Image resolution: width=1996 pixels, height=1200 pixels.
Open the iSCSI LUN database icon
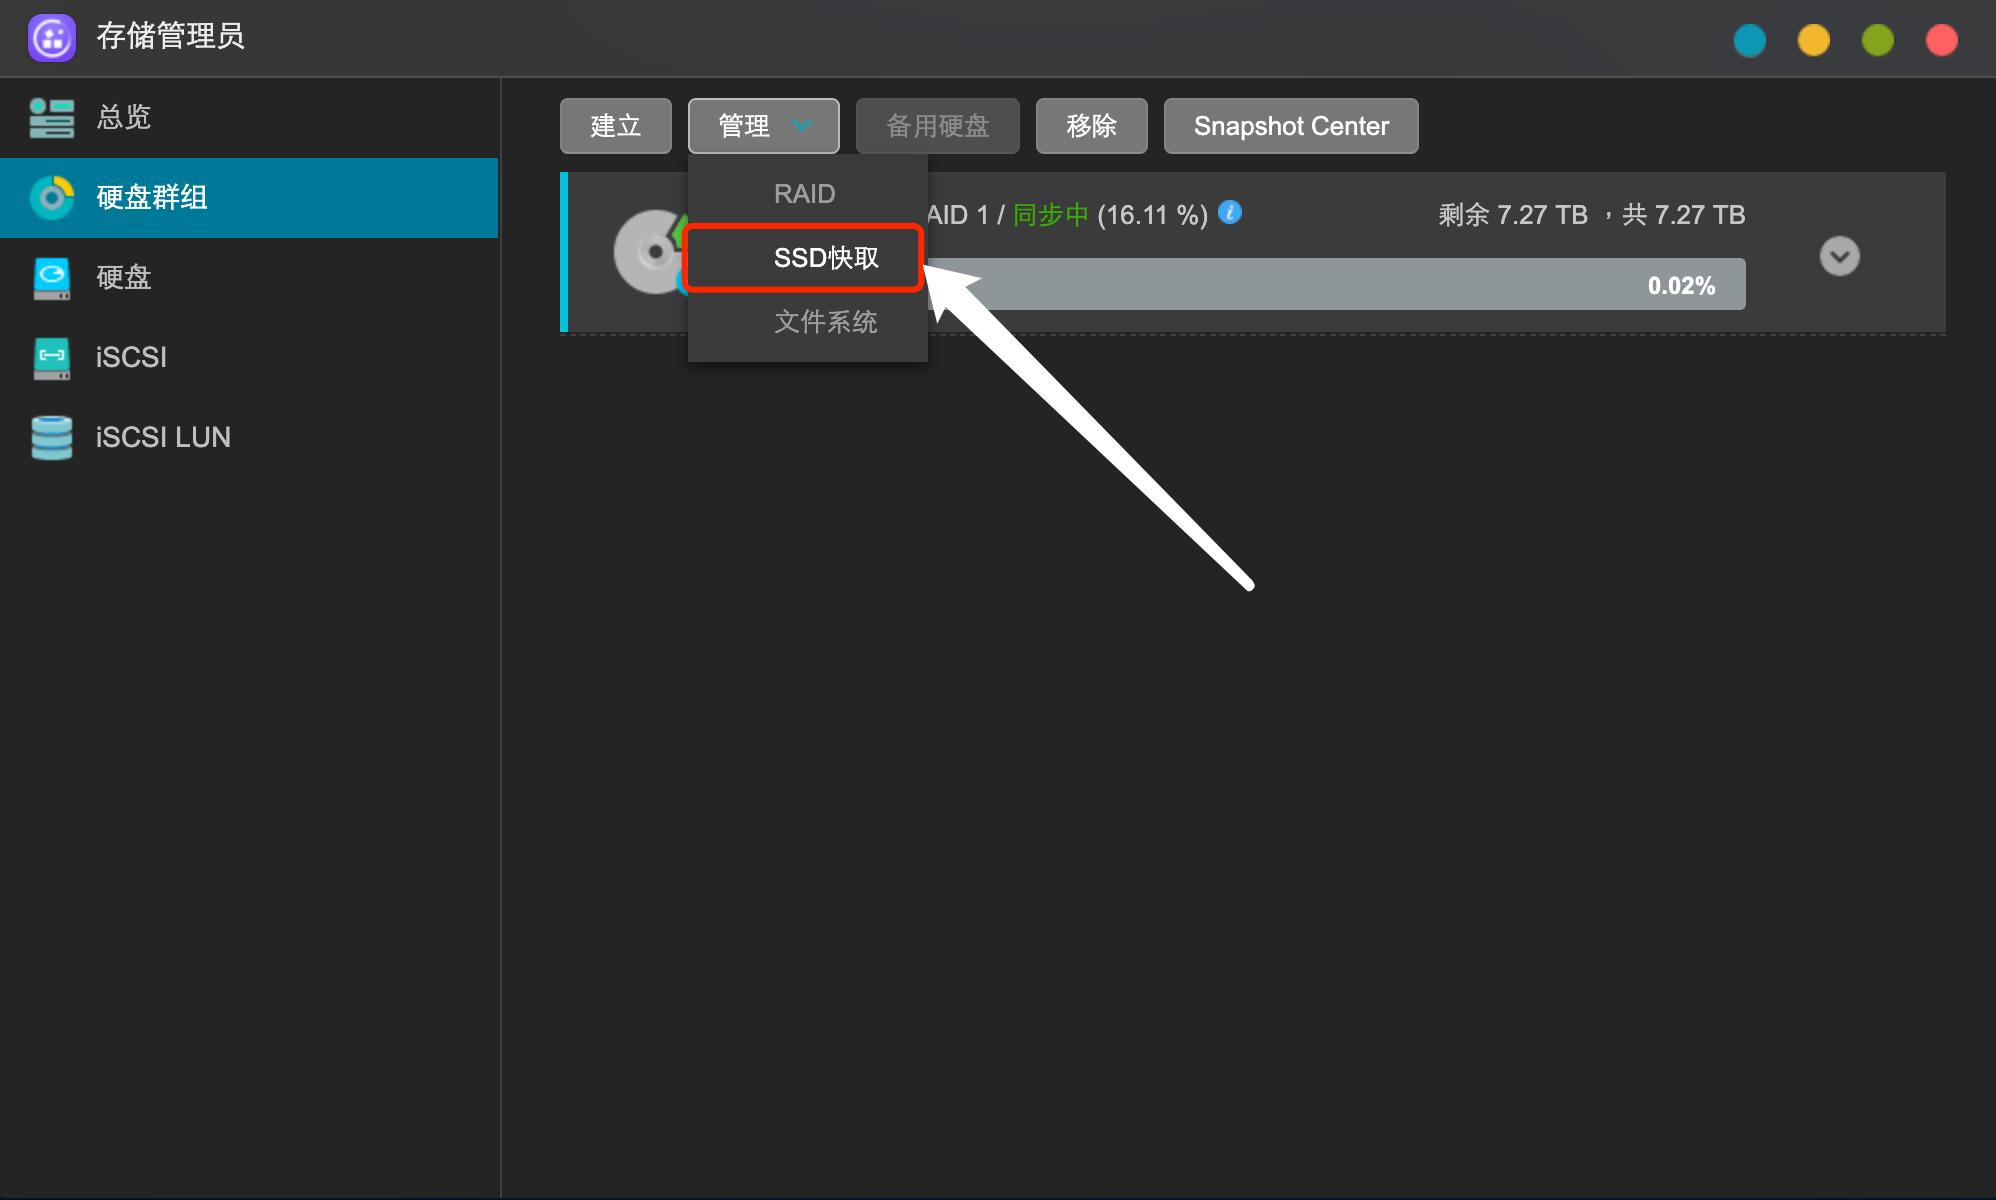coord(52,437)
